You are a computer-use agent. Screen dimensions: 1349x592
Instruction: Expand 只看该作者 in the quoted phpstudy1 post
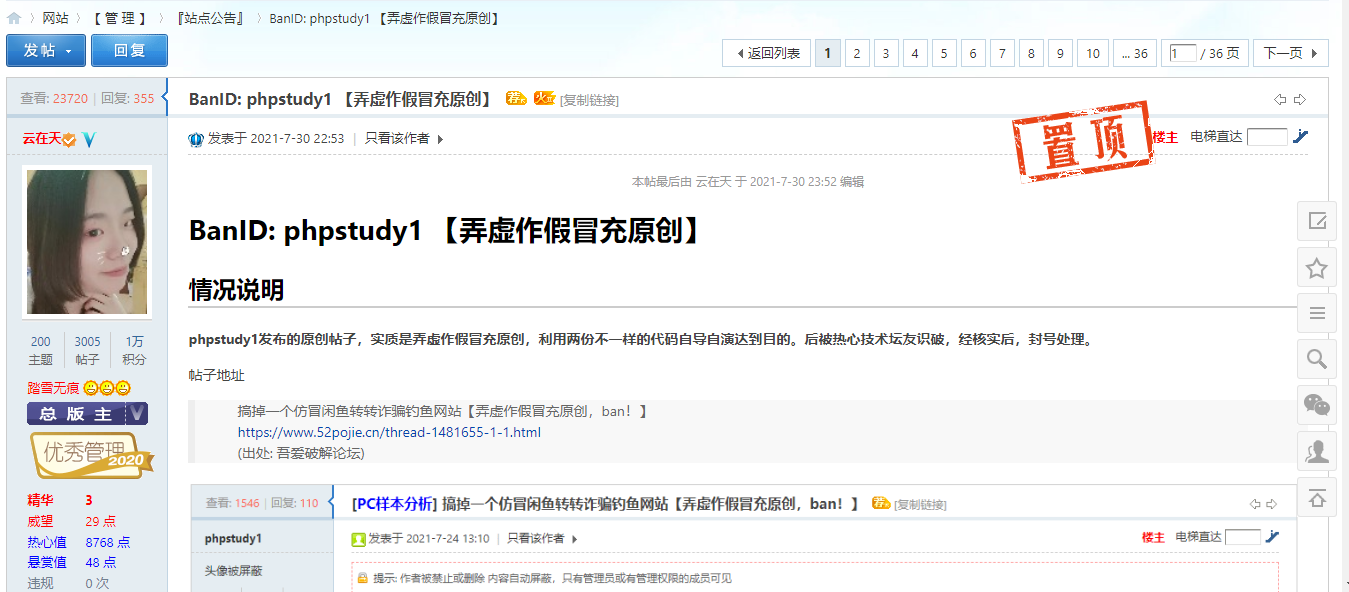(542, 538)
